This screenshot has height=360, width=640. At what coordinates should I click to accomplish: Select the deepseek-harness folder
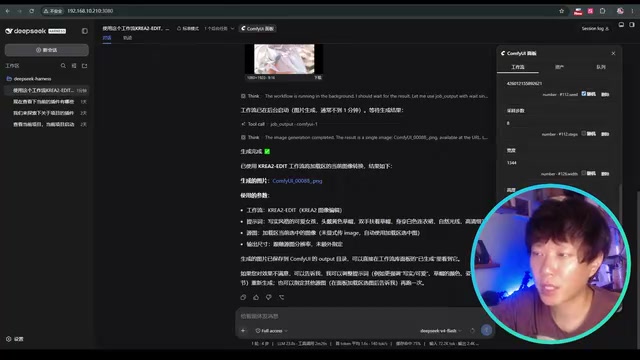coord(32,79)
